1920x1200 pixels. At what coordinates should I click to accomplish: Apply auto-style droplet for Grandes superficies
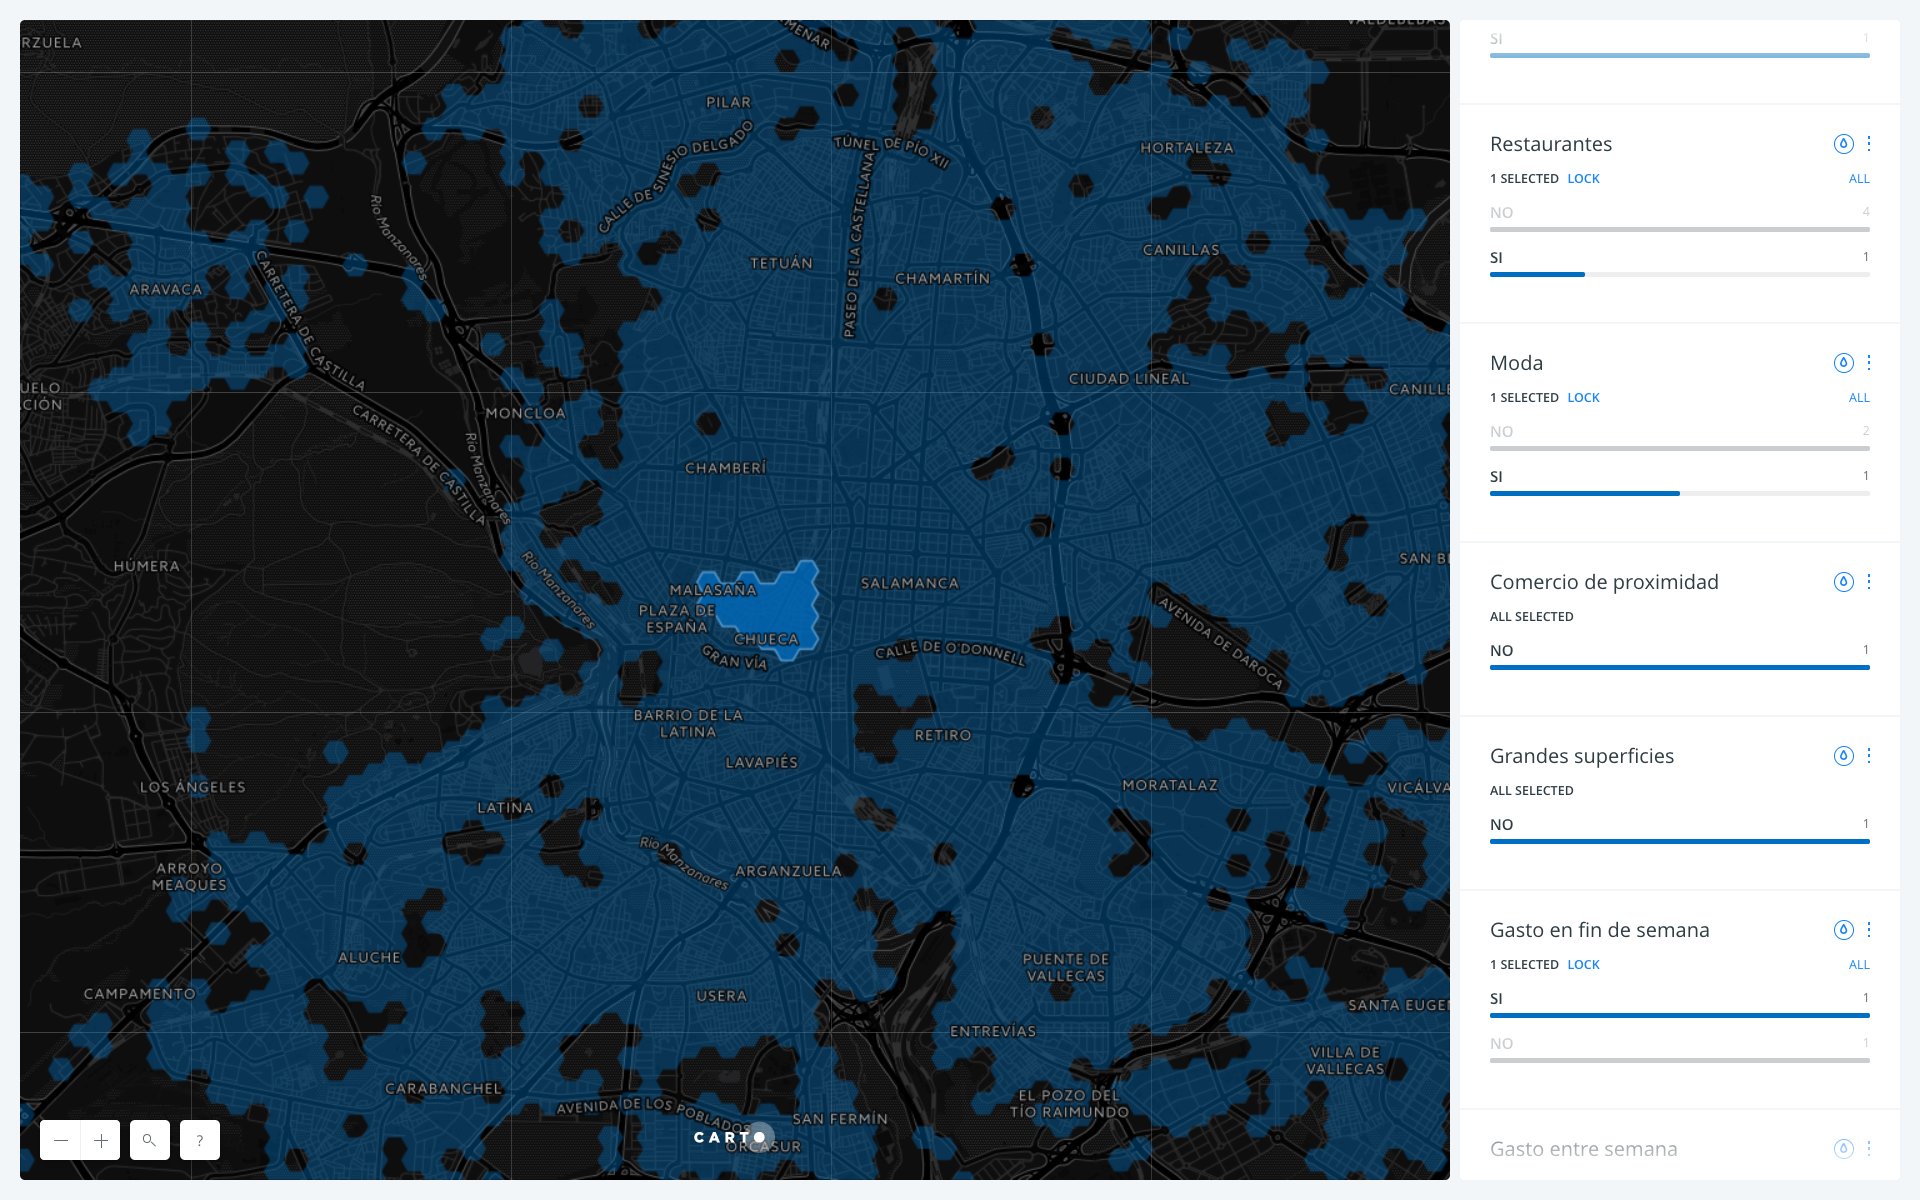(x=1843, y=756)
